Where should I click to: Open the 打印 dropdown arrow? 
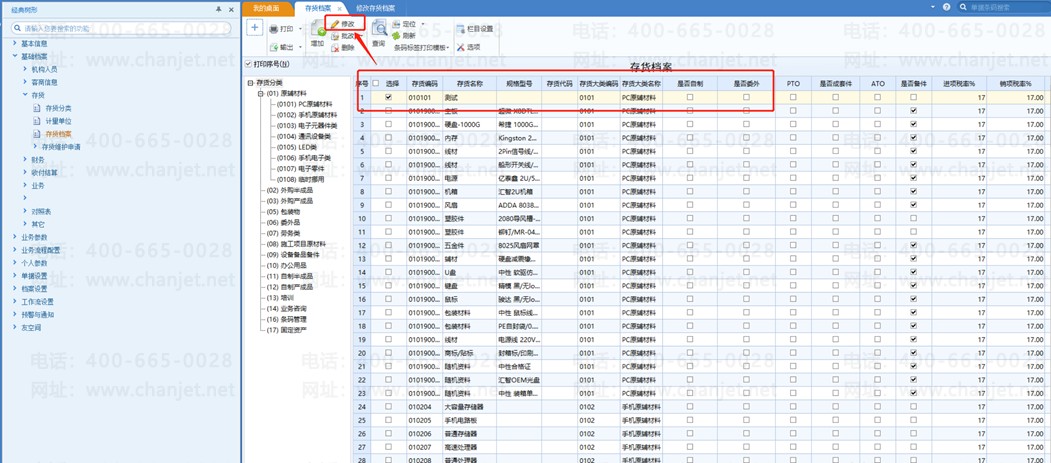[x=300, y=29]
